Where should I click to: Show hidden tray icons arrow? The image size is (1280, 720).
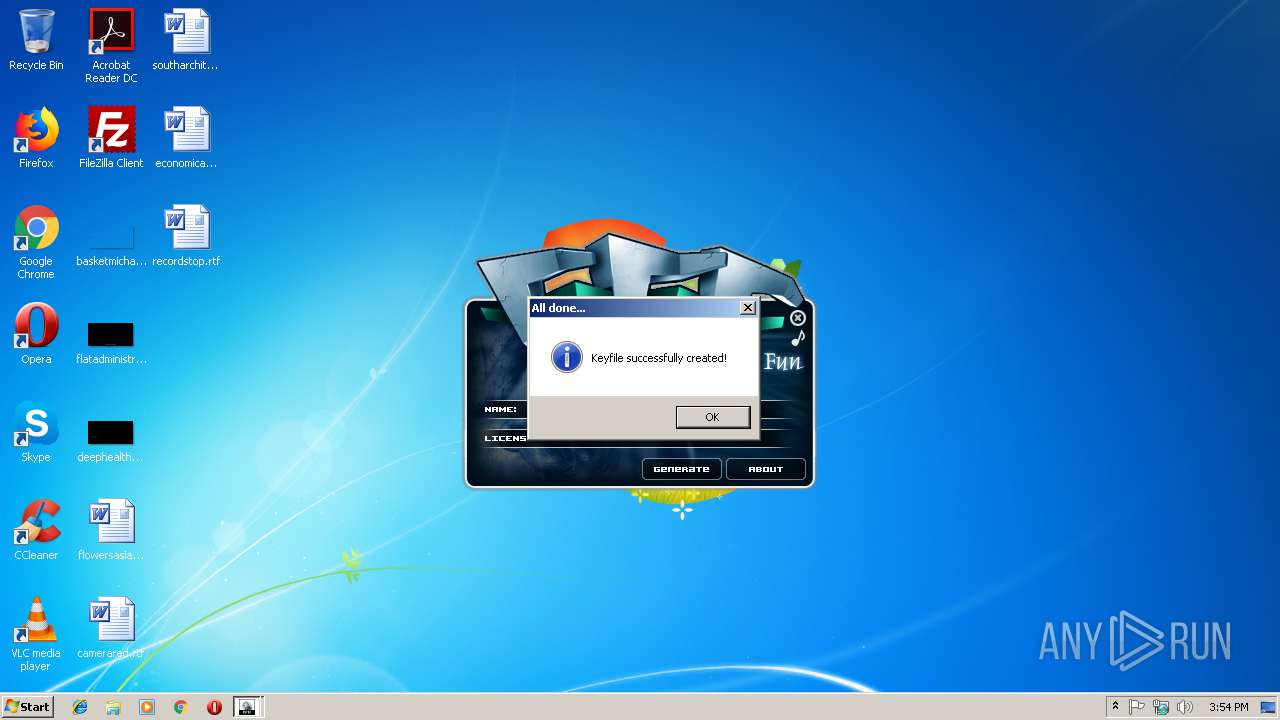[x=1115, y=707]
